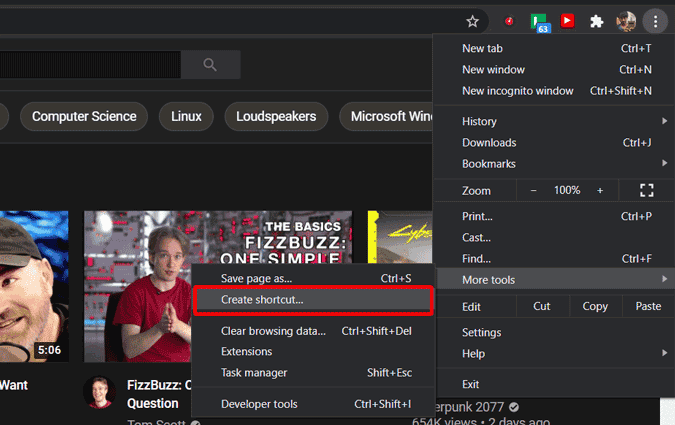Choose New incognito window
Image resolution: width=675 pixels, height=425 pixels.
555,91
